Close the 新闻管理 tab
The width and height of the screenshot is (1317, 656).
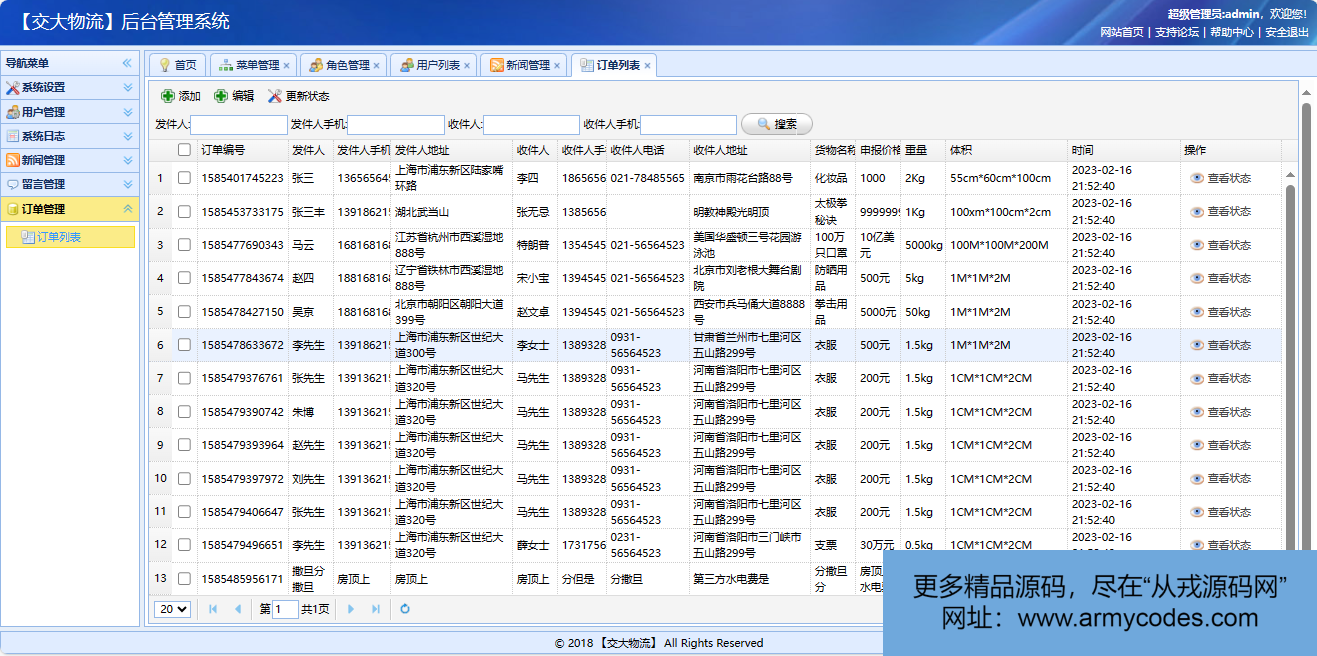(x=558, y=66)
